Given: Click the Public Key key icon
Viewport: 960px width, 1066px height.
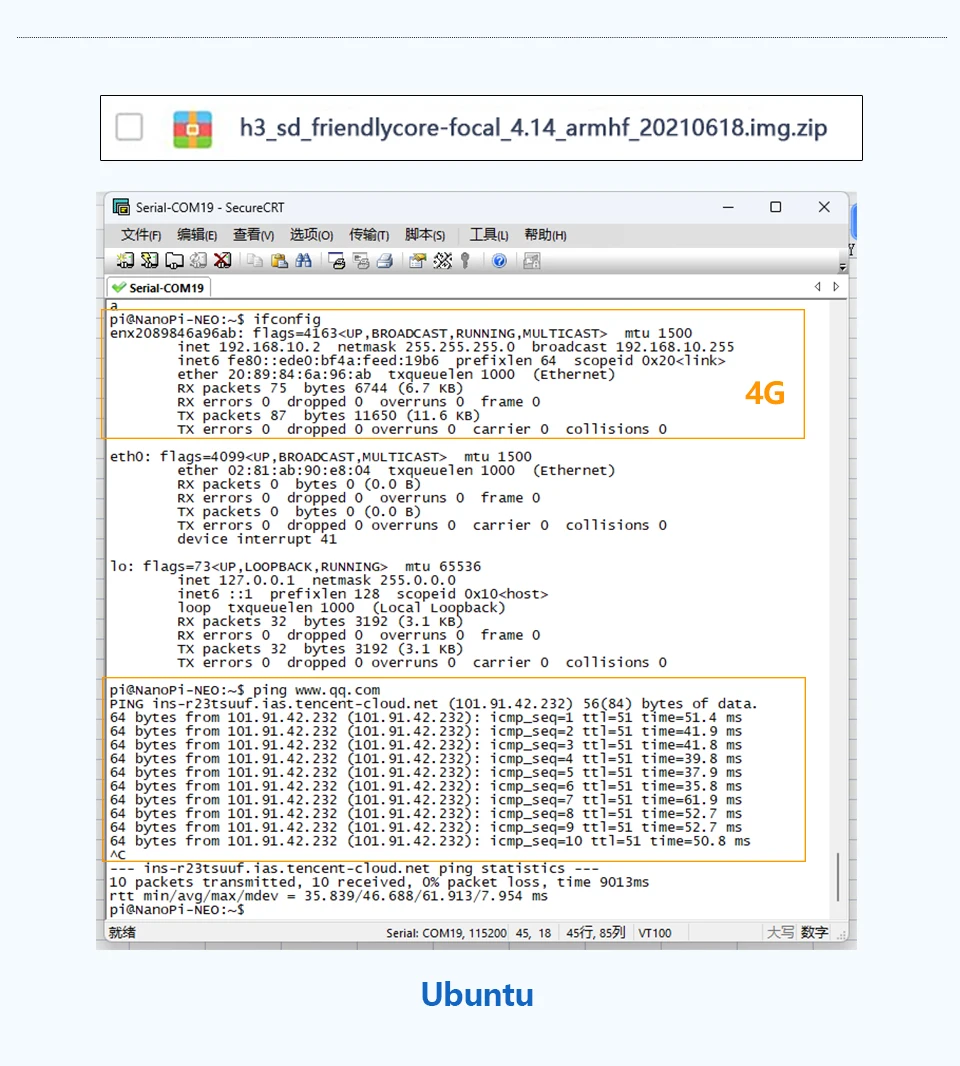Looking at the screenshot, I should (466, 260).
